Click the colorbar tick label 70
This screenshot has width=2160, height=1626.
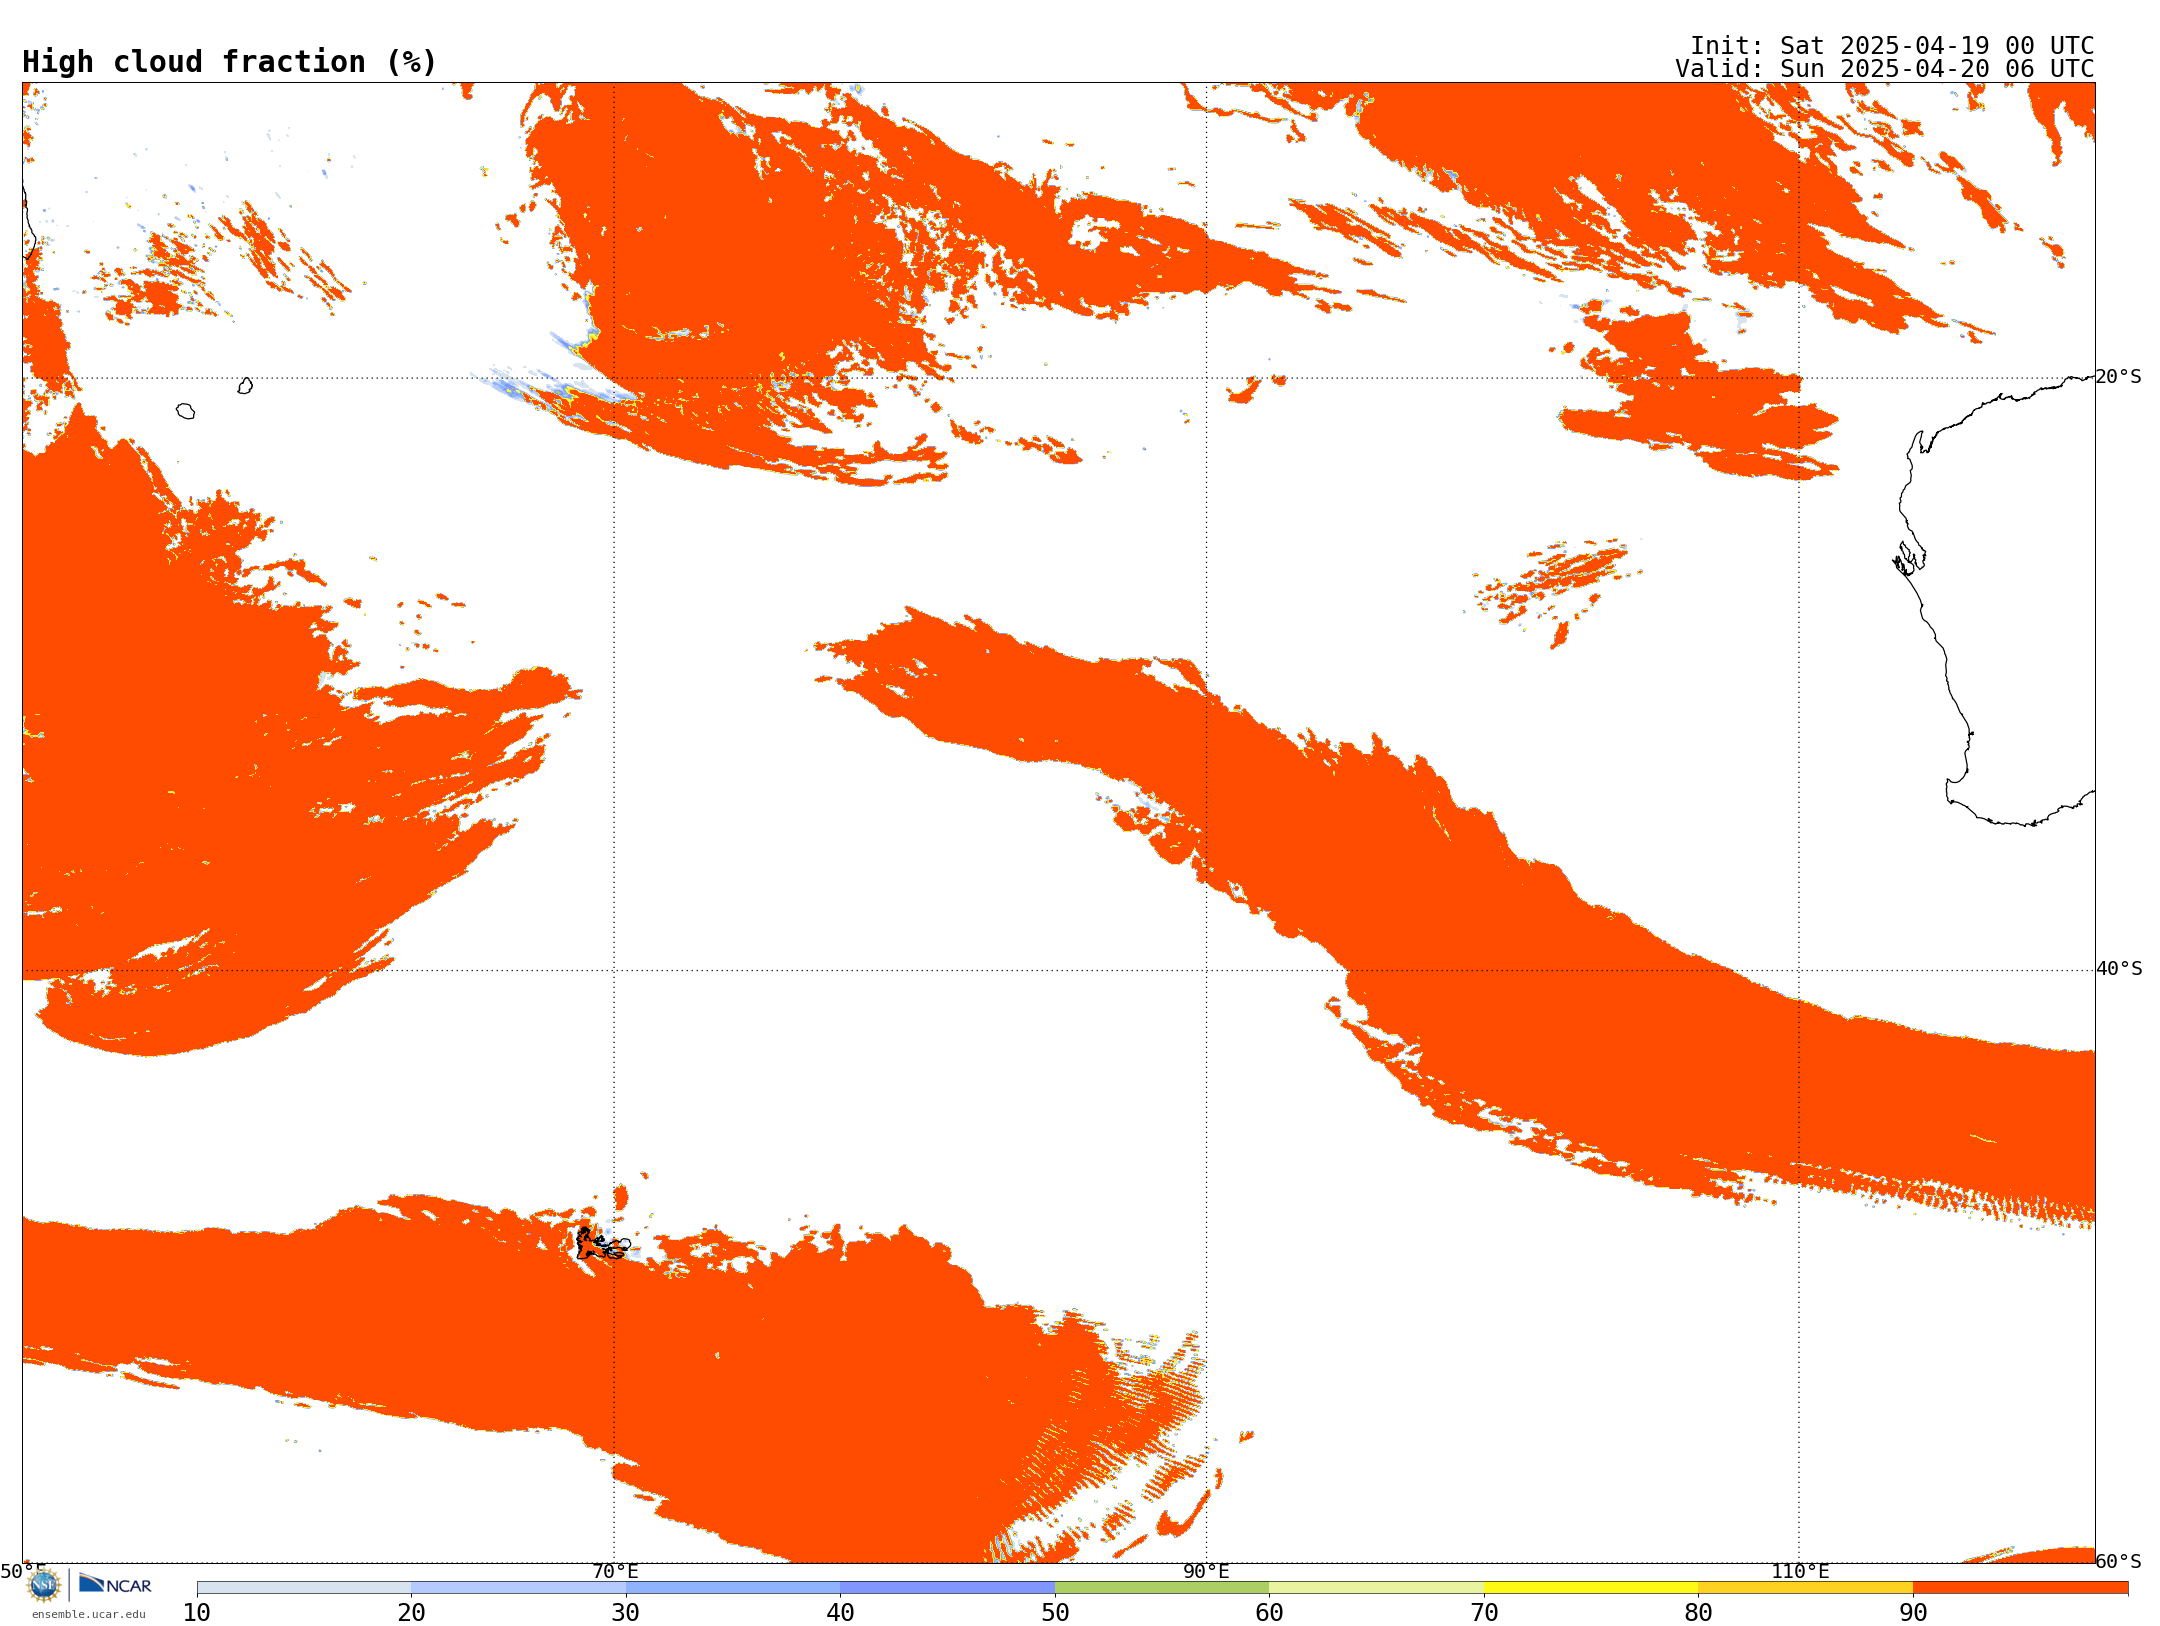[1484, 1613]
